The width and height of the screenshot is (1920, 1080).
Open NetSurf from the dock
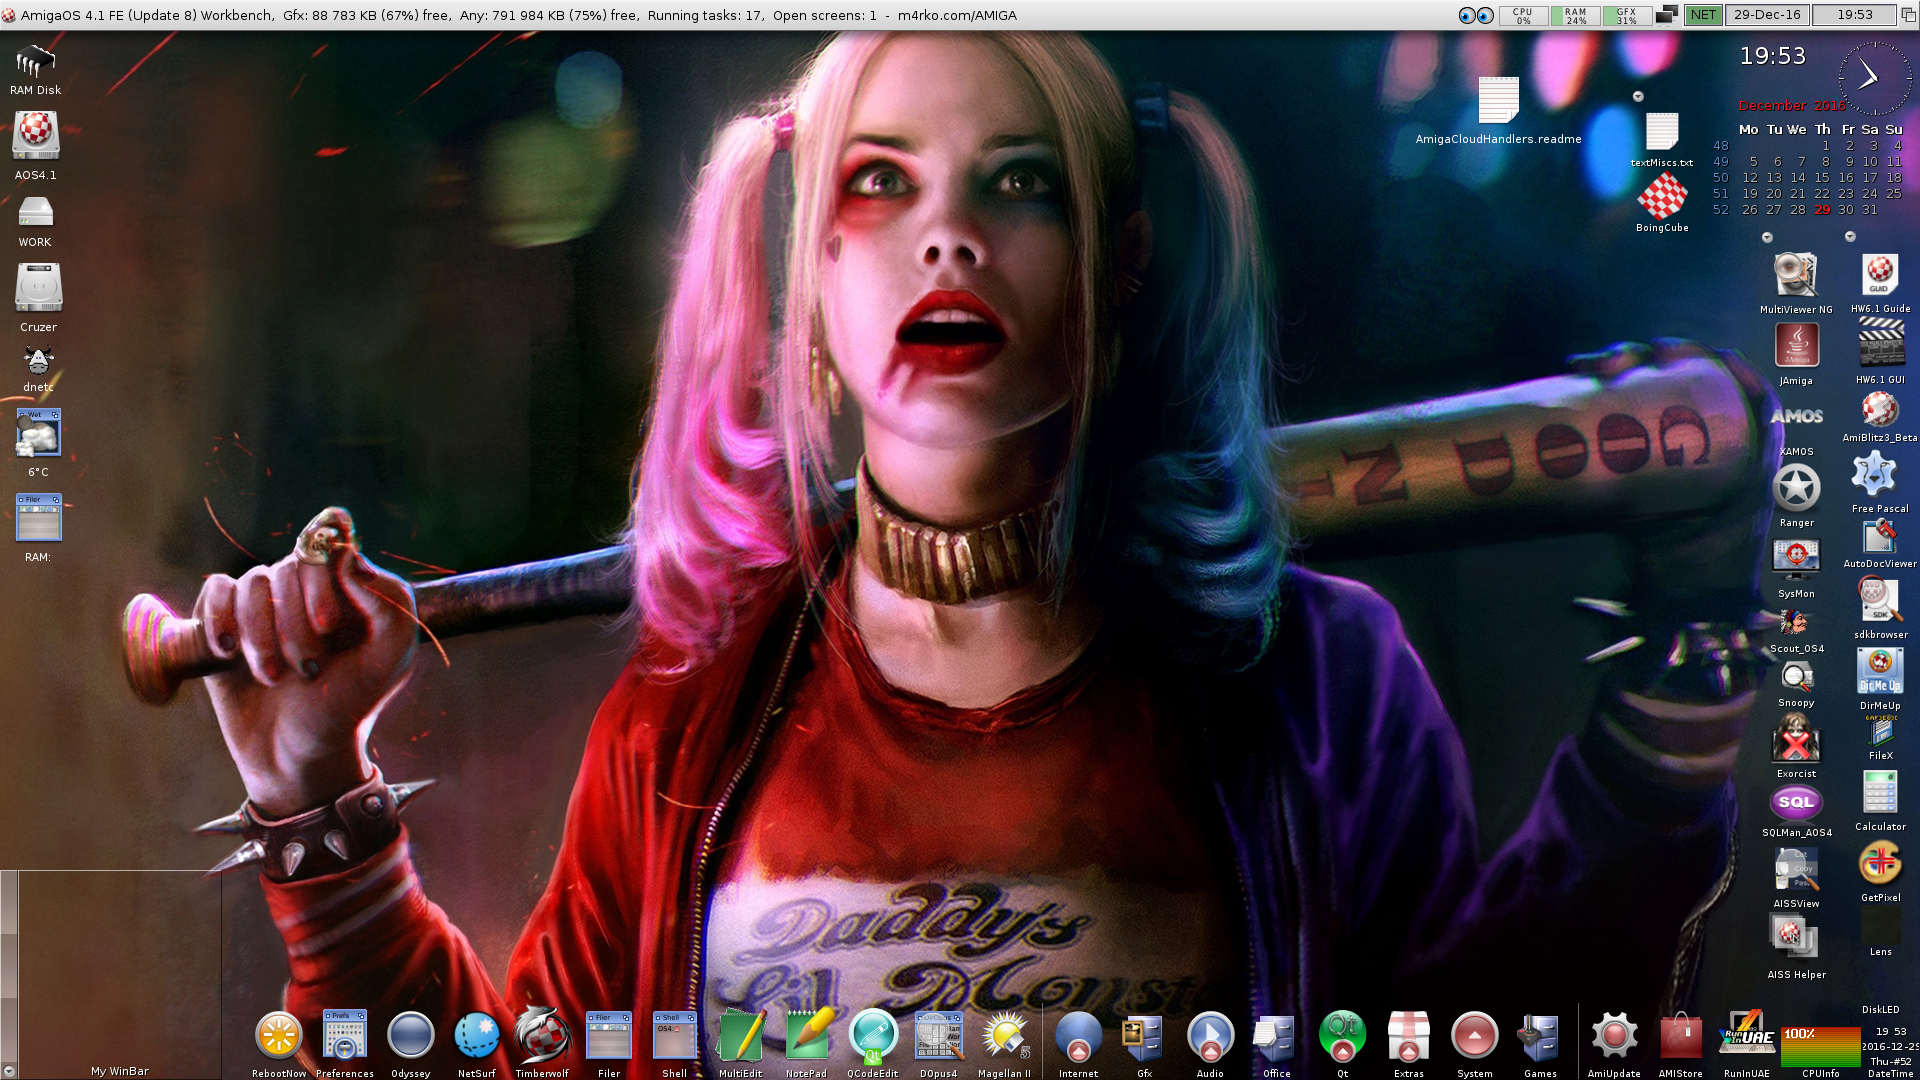[476, 1035]
